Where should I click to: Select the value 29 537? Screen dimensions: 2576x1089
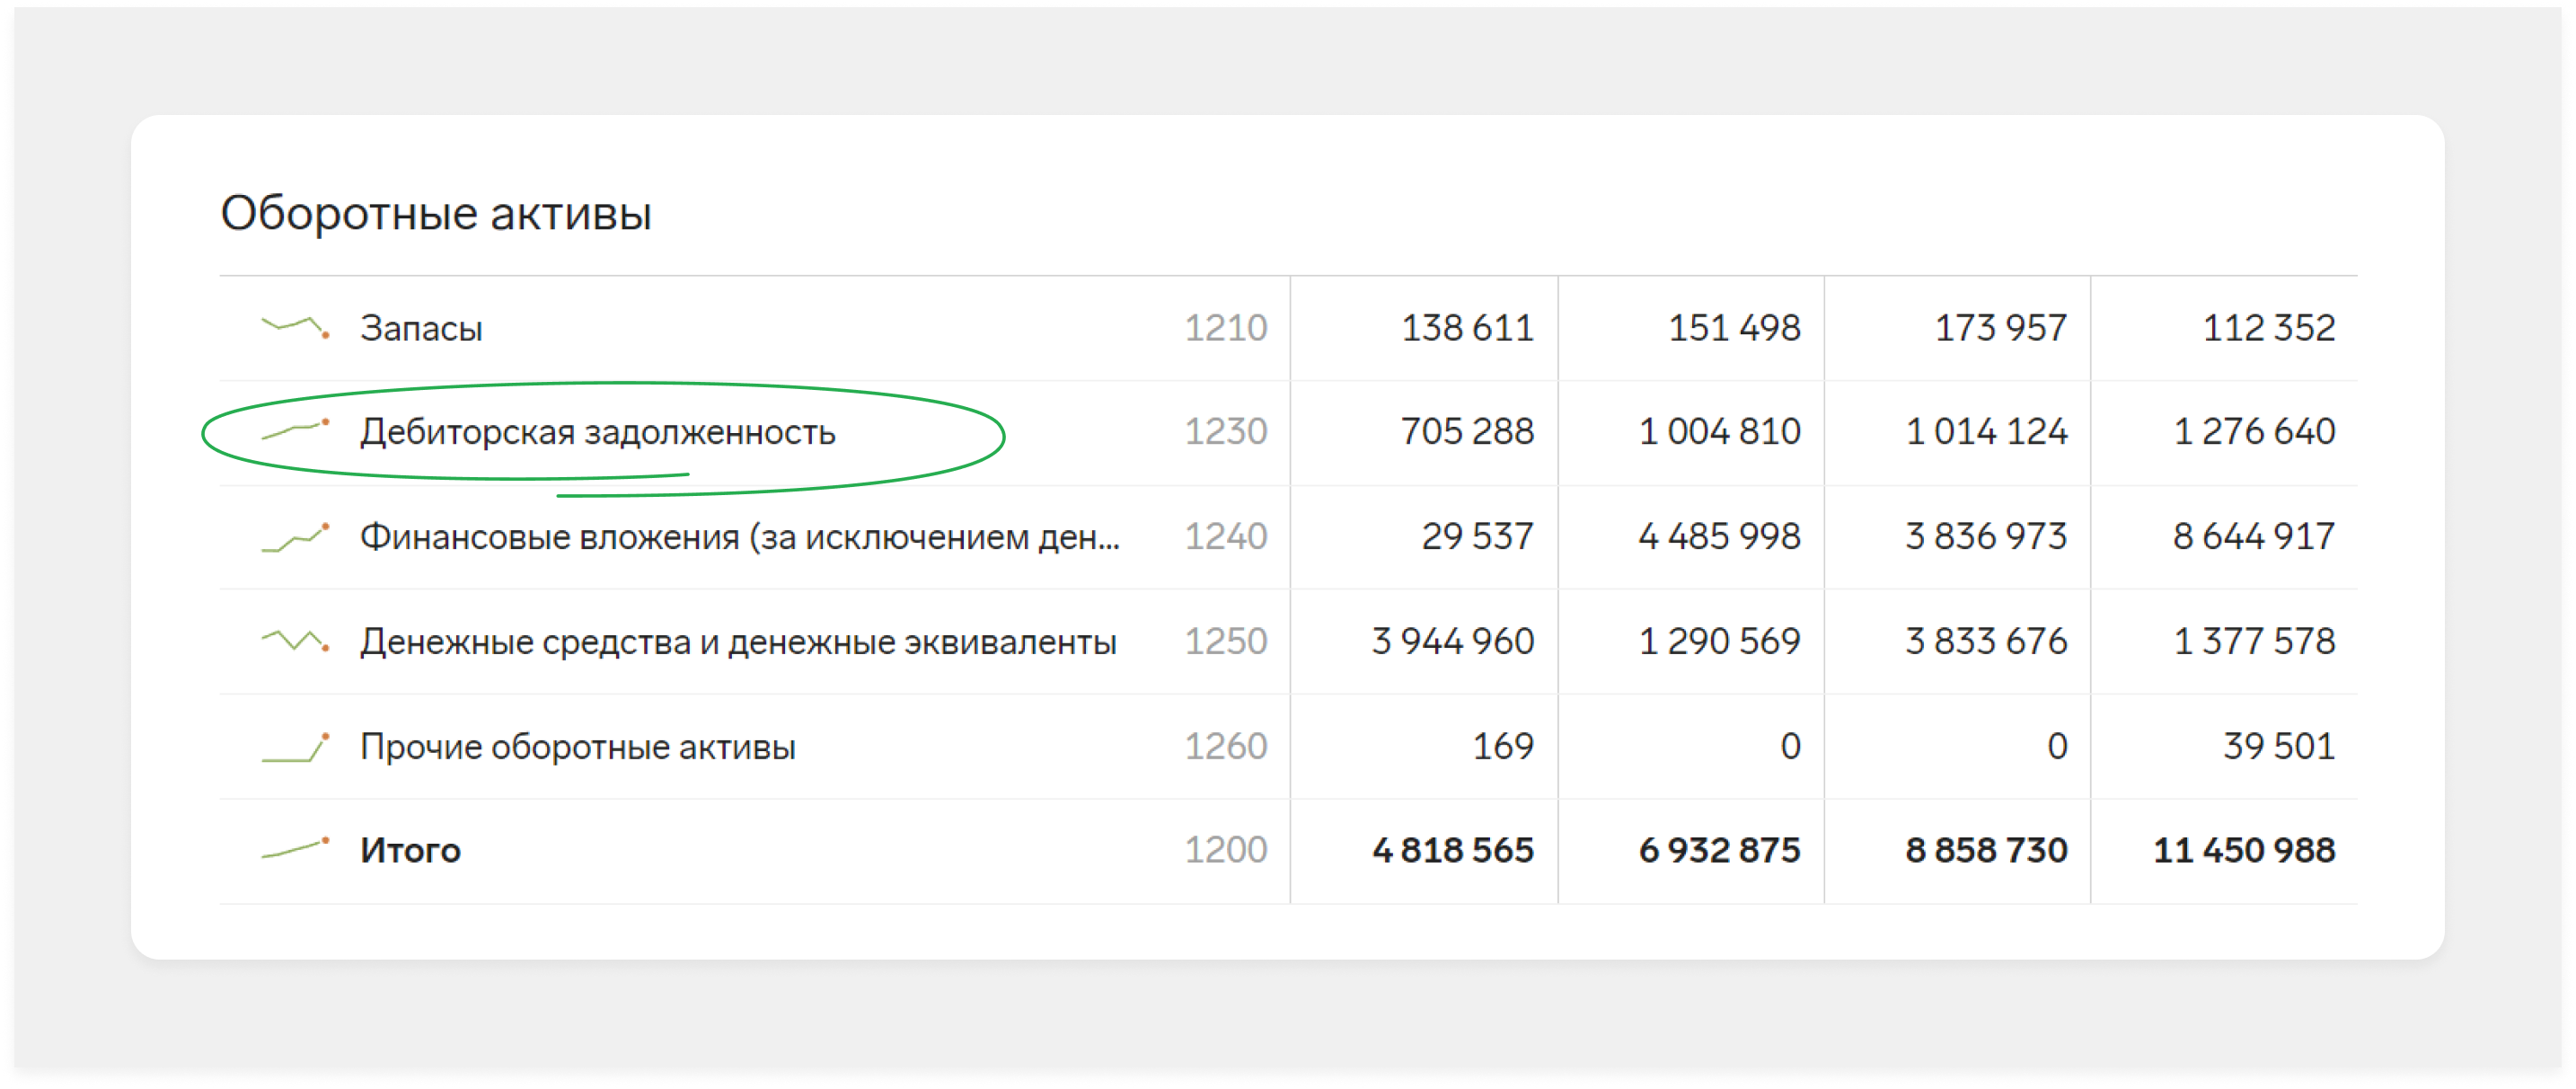point(1478,536)
